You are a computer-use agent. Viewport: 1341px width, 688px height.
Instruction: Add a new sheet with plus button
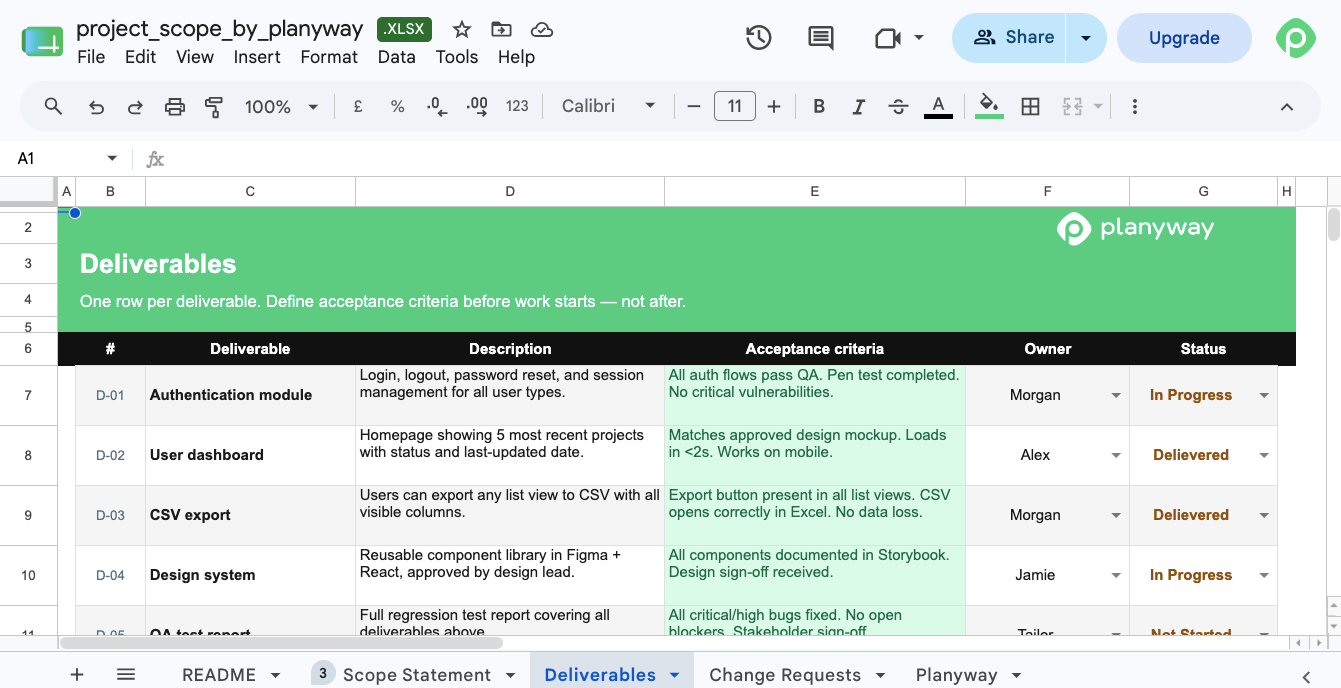(x=77, y=675)
